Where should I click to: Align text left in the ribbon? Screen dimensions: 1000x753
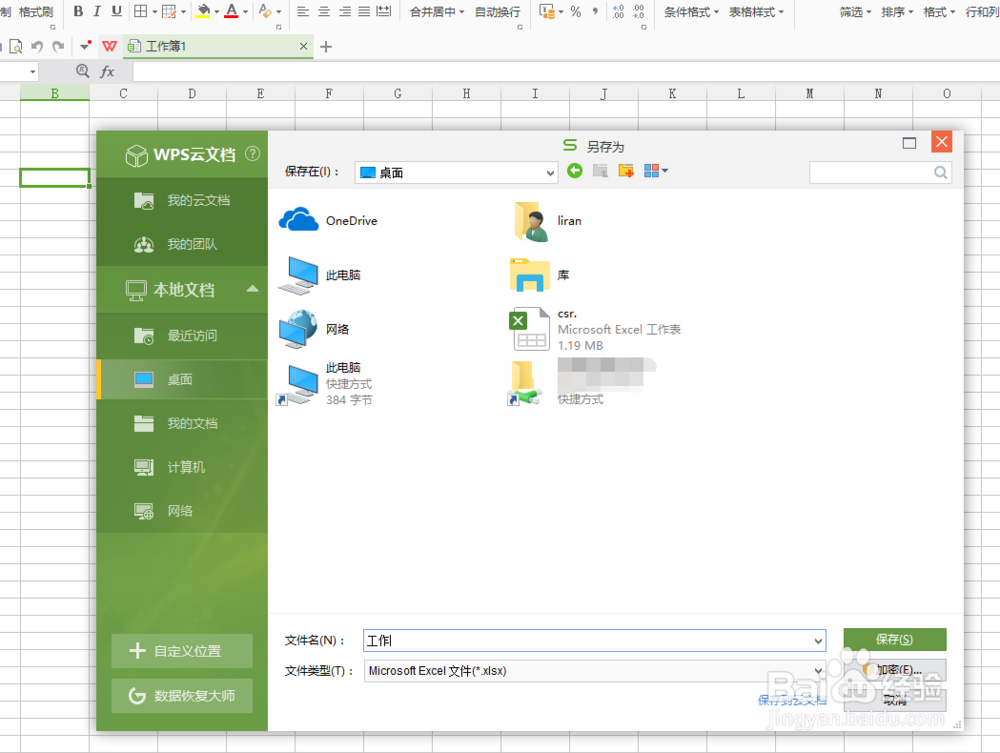click(303, 11)
